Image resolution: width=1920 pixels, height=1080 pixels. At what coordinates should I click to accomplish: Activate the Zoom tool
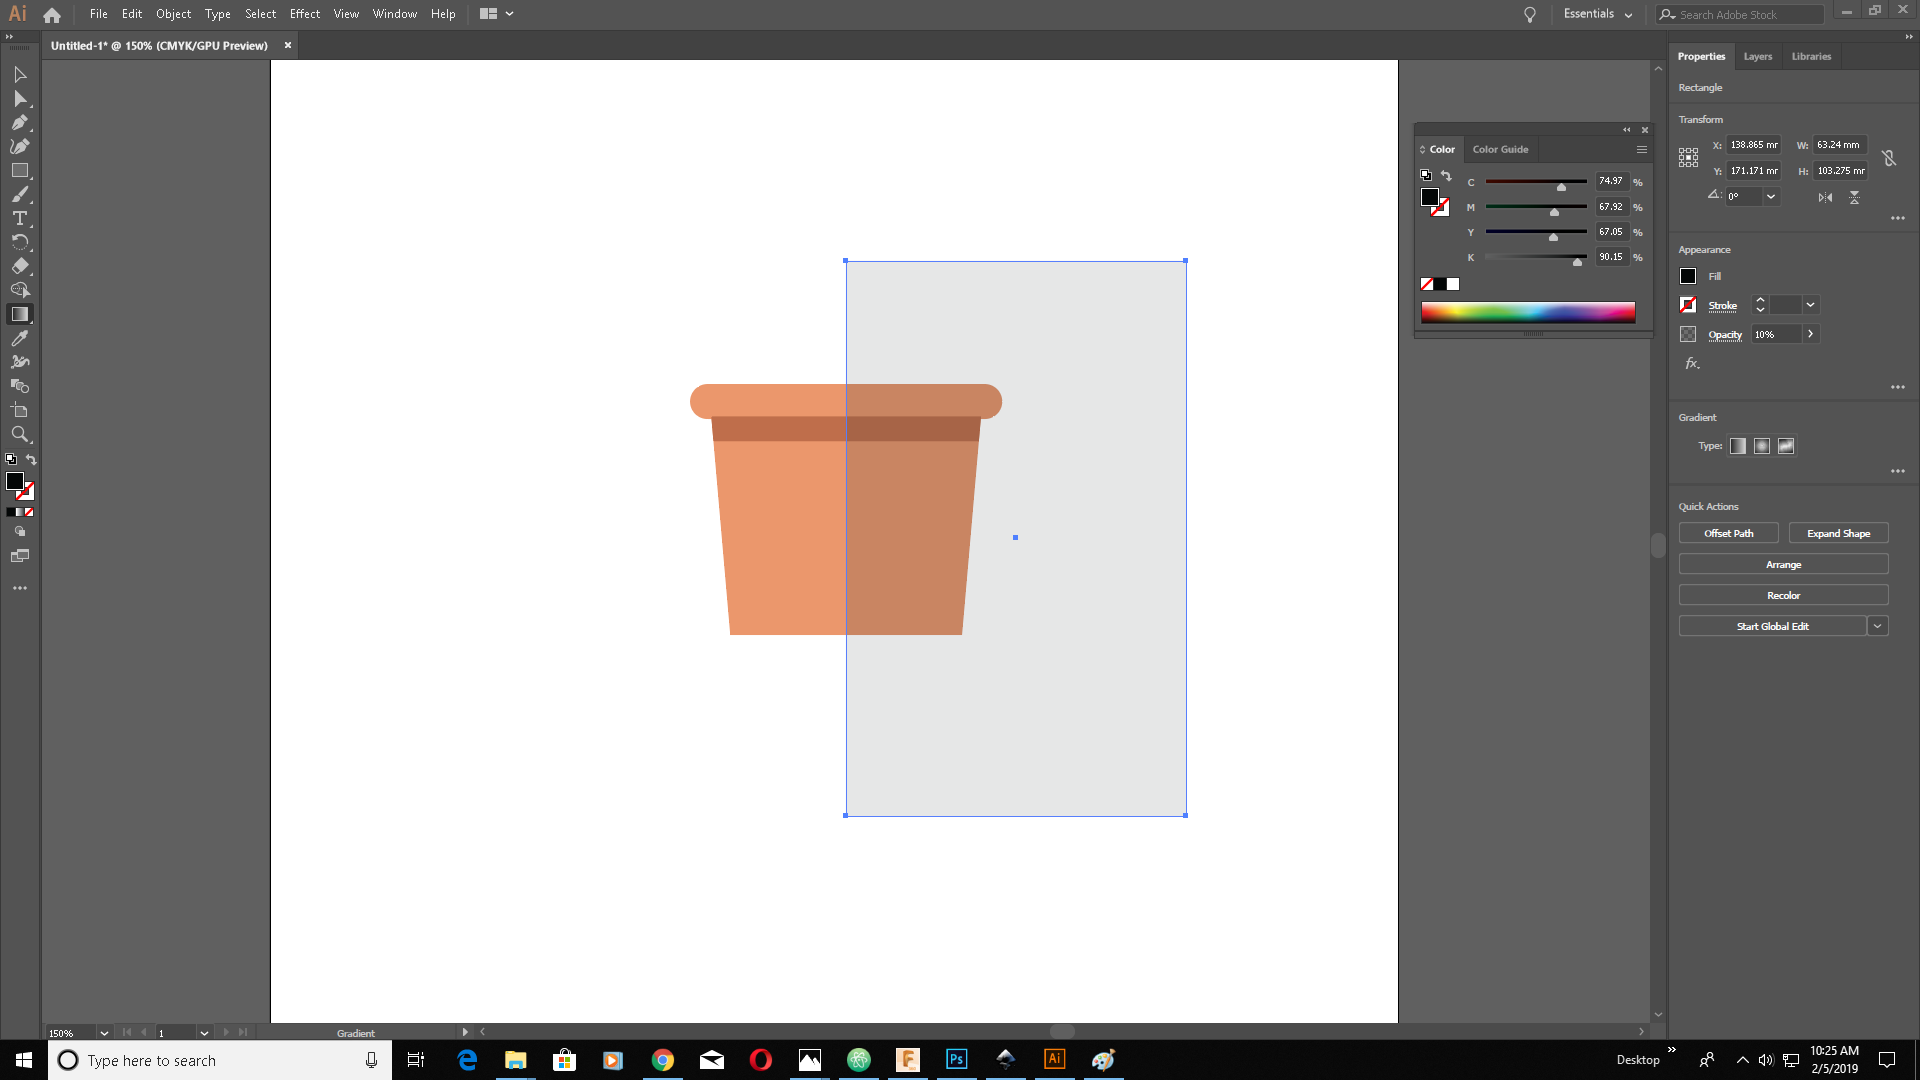pyautogui.click(x=19, y=435)
